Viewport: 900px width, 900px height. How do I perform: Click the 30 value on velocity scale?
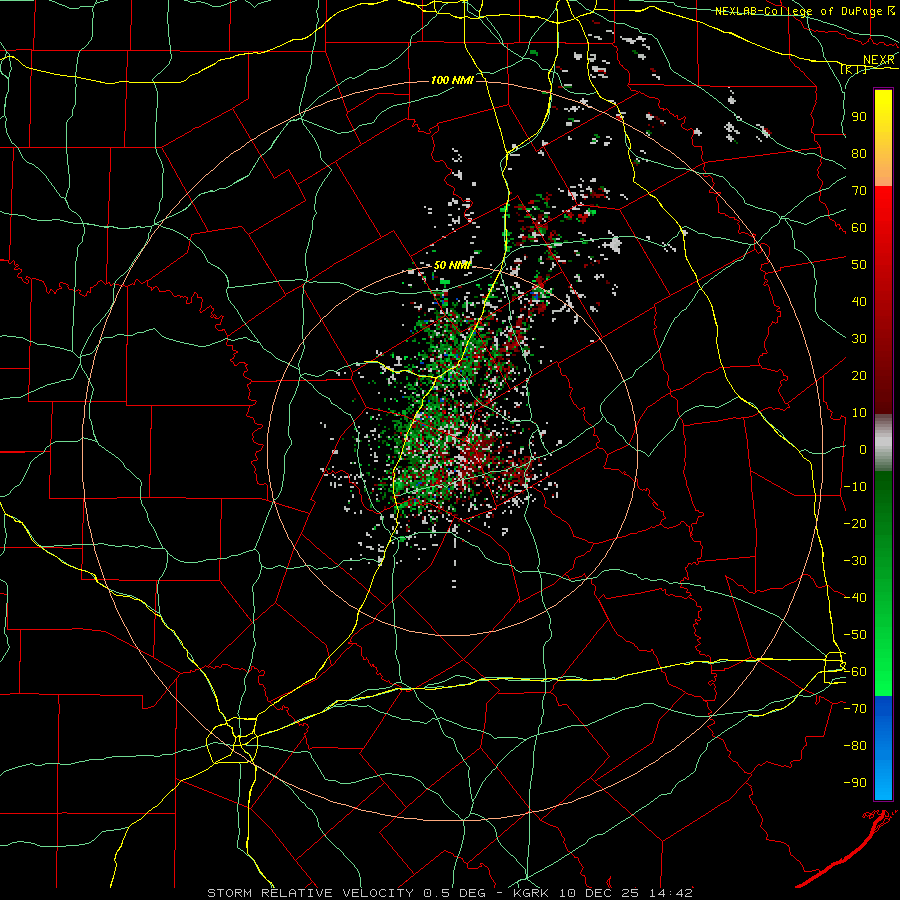pos(859,339)
